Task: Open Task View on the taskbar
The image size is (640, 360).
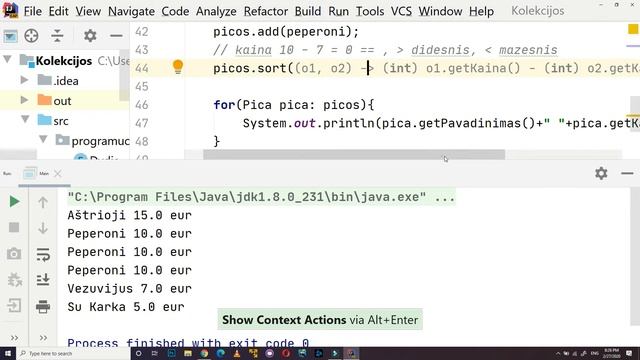Action: point(155,353)
